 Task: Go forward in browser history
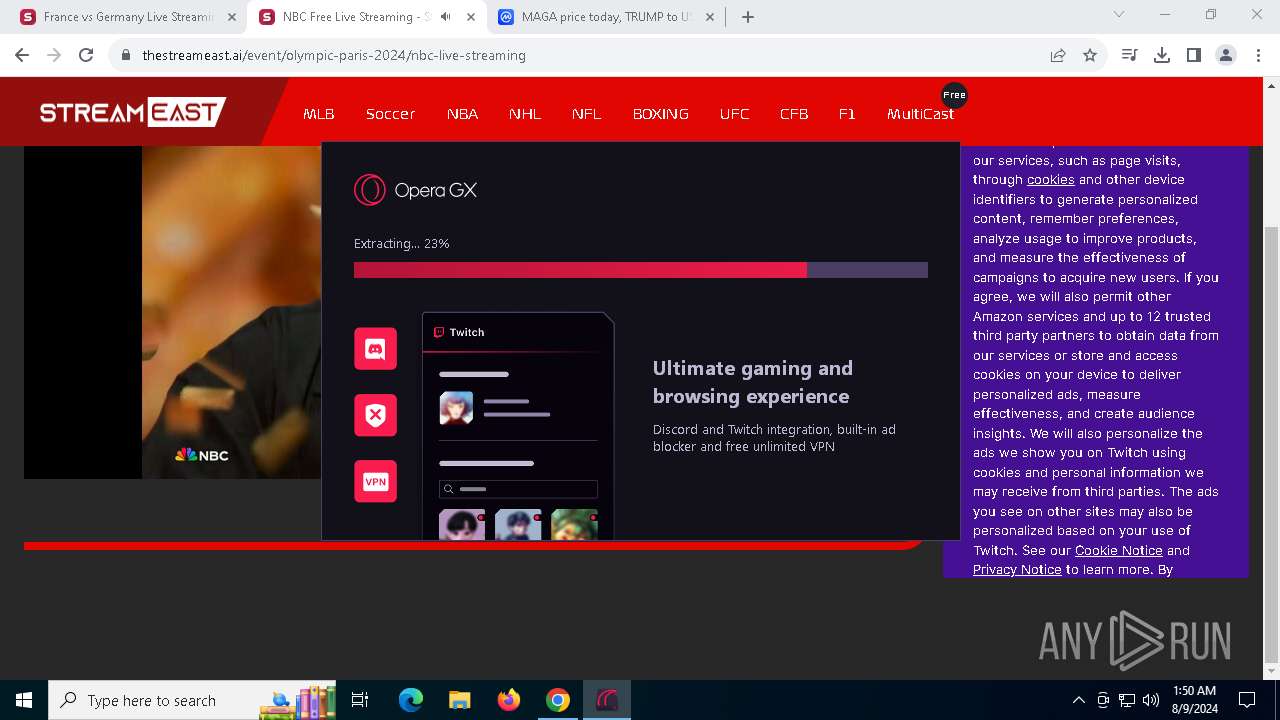pyautogui.click(x=54, y=55)
